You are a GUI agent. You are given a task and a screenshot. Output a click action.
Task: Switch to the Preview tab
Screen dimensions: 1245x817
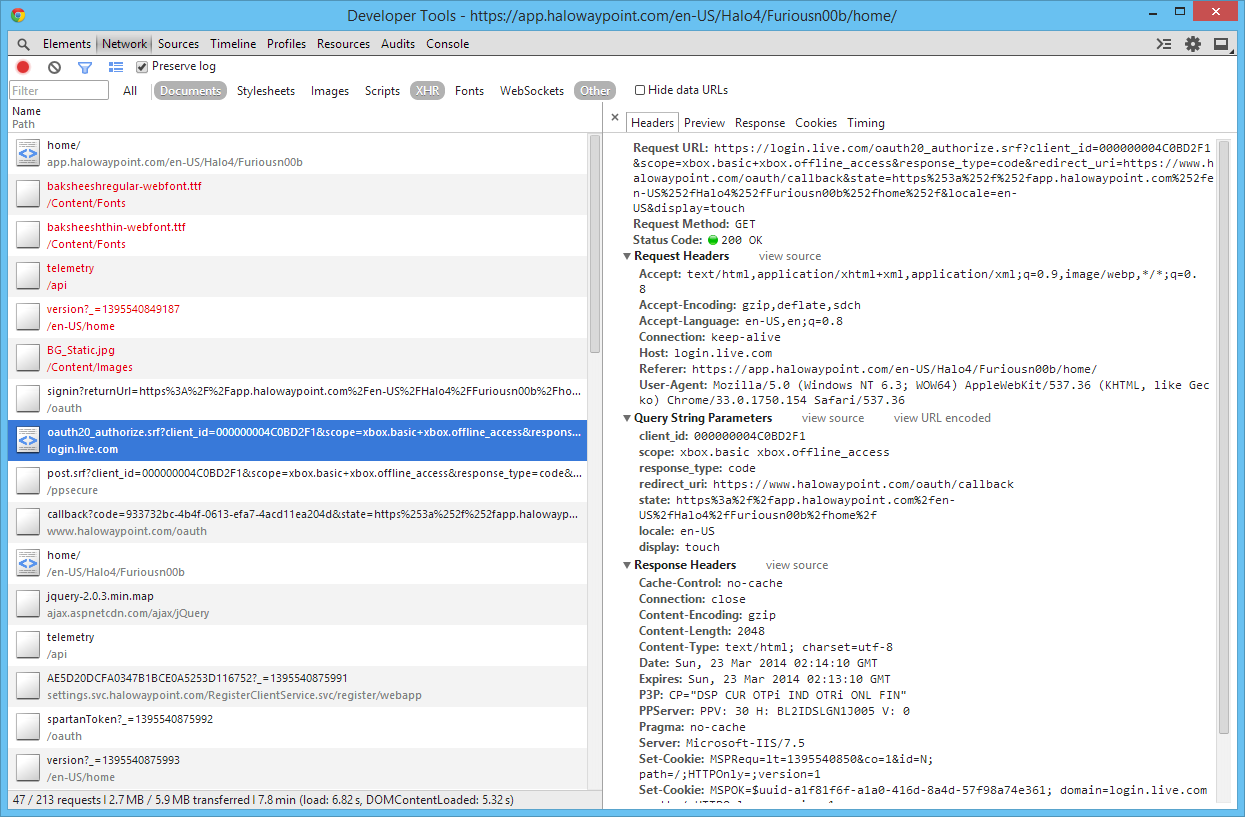click(704, 123)
